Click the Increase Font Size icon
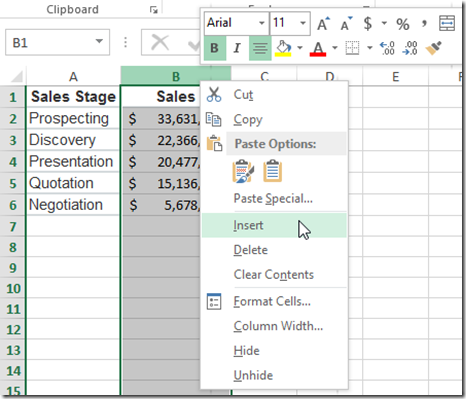The height and width of the screenshot is (399, 466). [323, 23]
